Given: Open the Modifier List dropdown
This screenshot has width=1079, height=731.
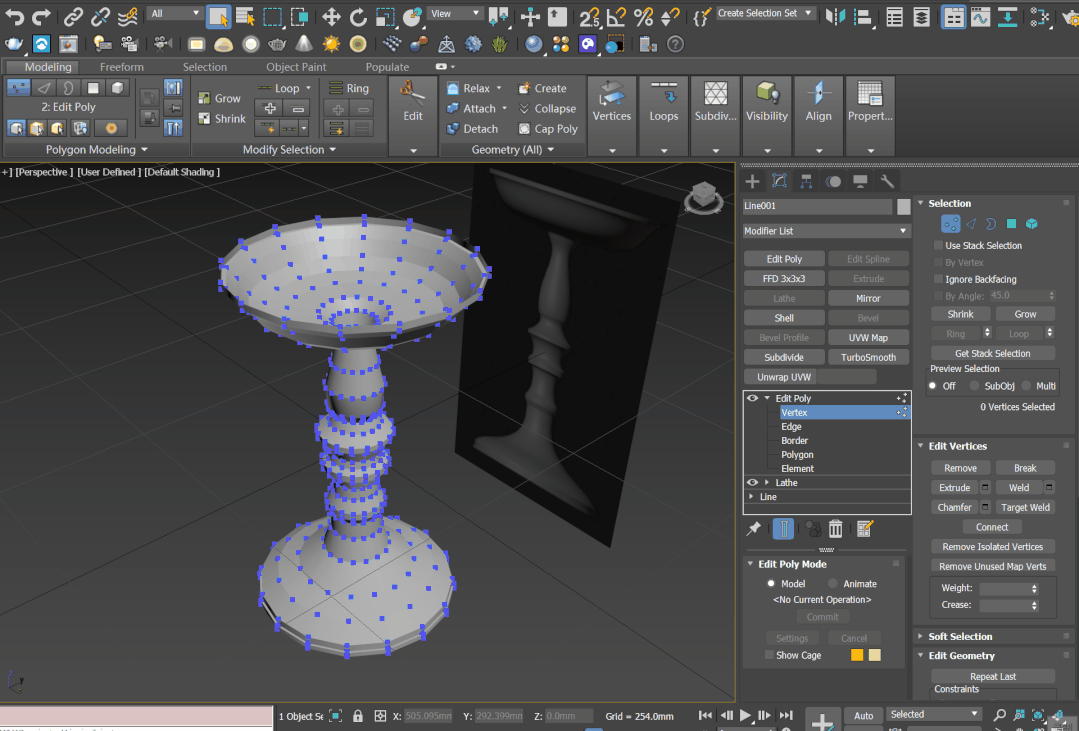Looking at the screenshot, I should [826, 231].
